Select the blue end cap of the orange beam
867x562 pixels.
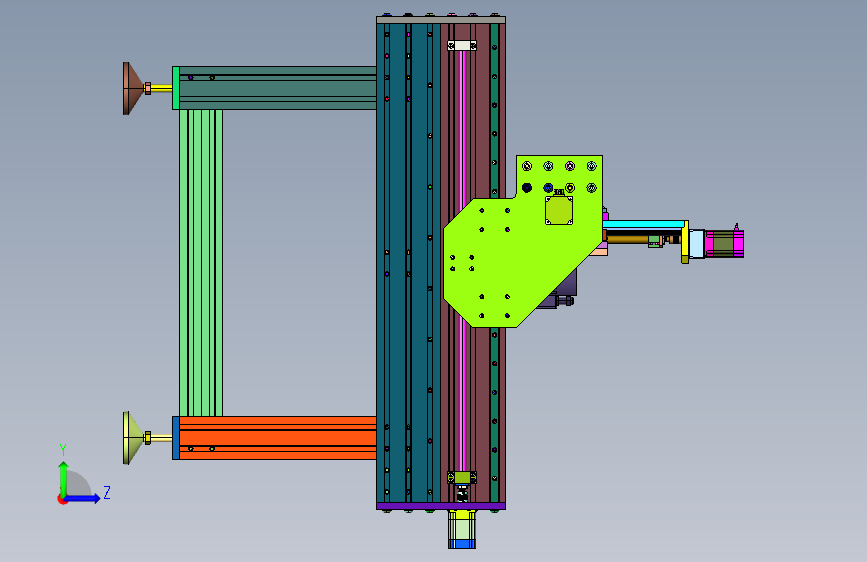click(x=176, y=438)
